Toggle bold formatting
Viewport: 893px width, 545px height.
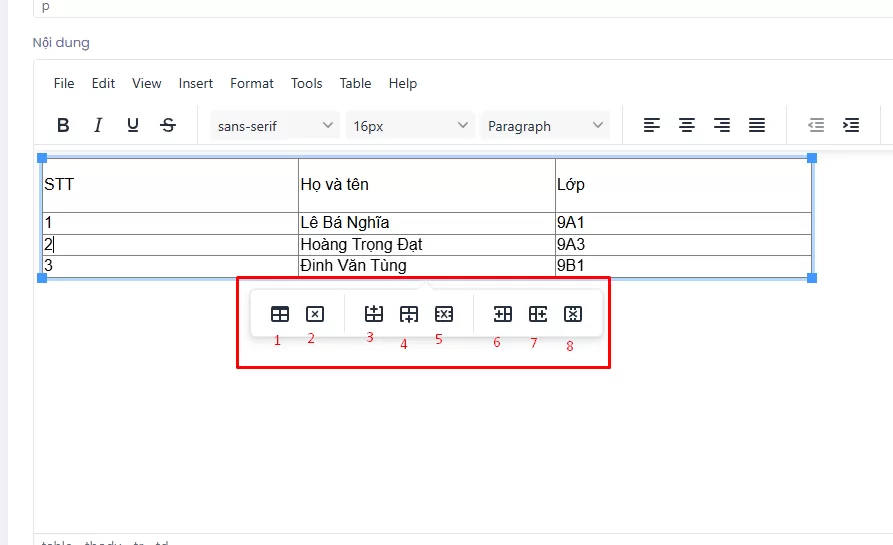tap(63, 125)
